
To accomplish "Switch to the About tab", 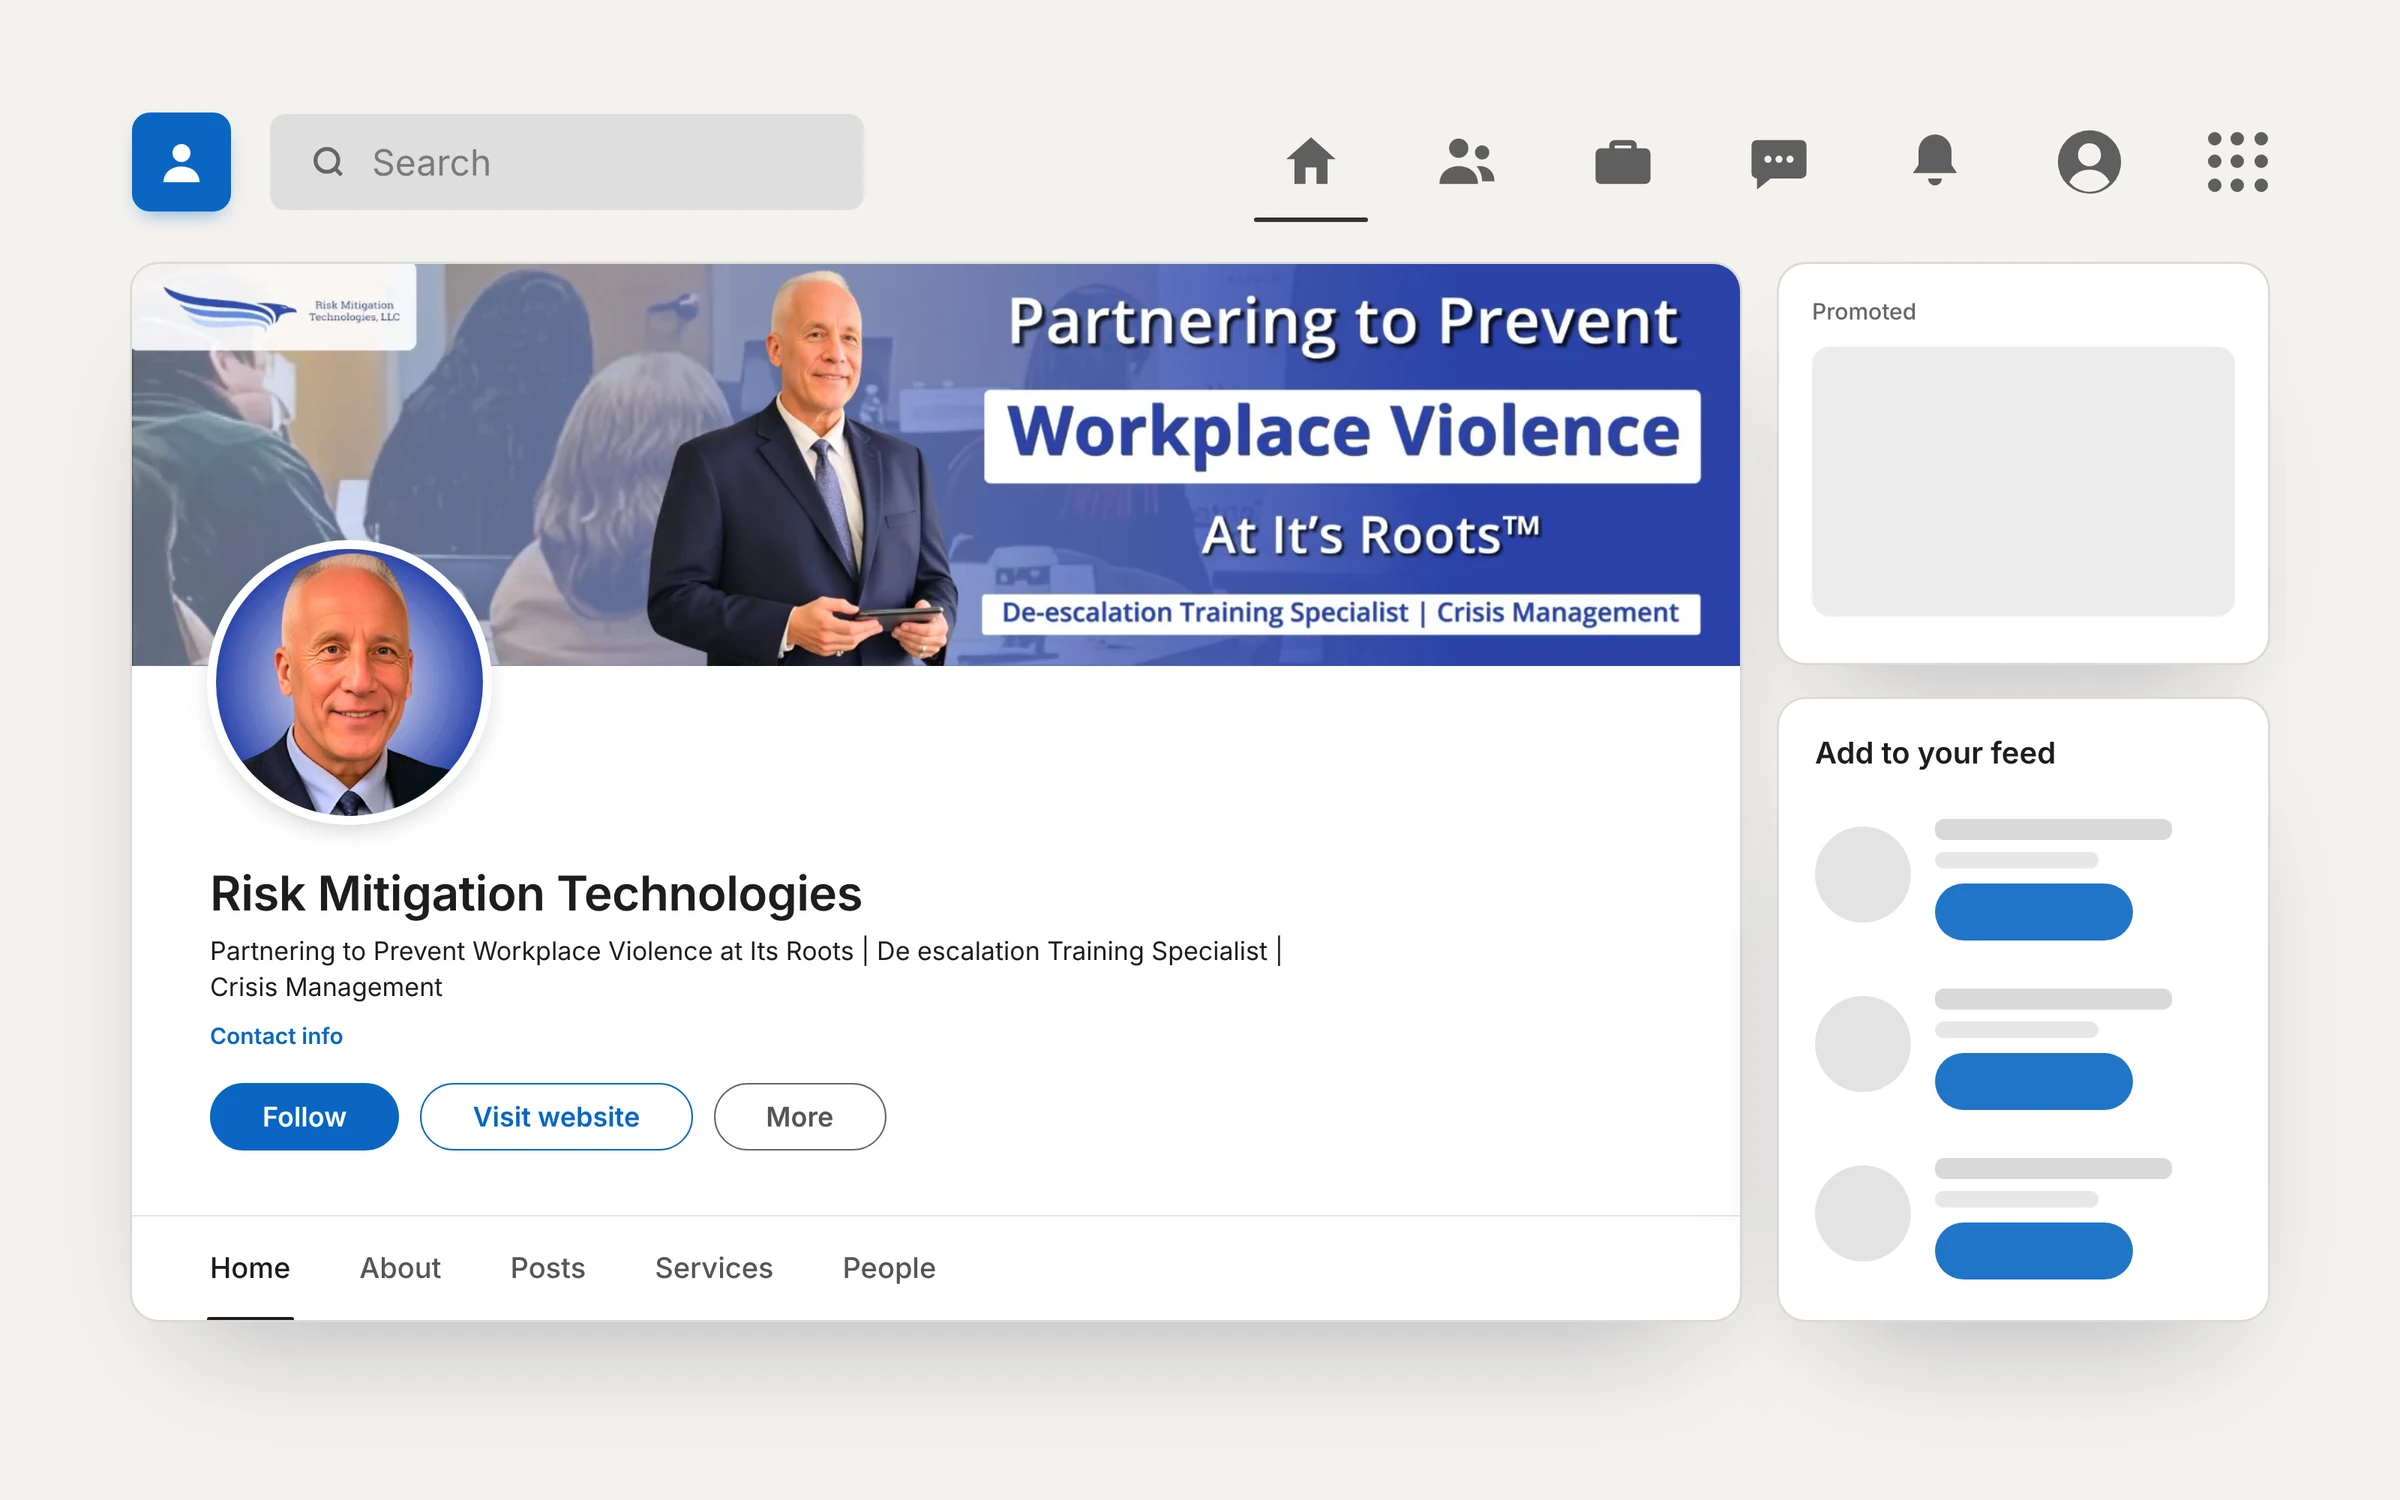I will [400, 1268].
